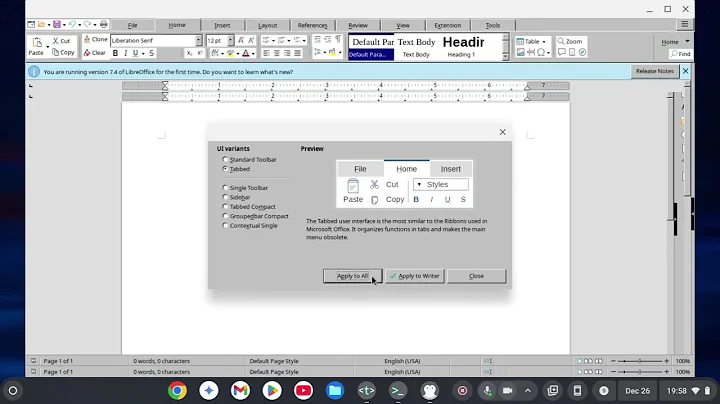The height and width of the screenshot is (404, 720).
Task: Switch to the Insert tab
Action: pos(222,25)
